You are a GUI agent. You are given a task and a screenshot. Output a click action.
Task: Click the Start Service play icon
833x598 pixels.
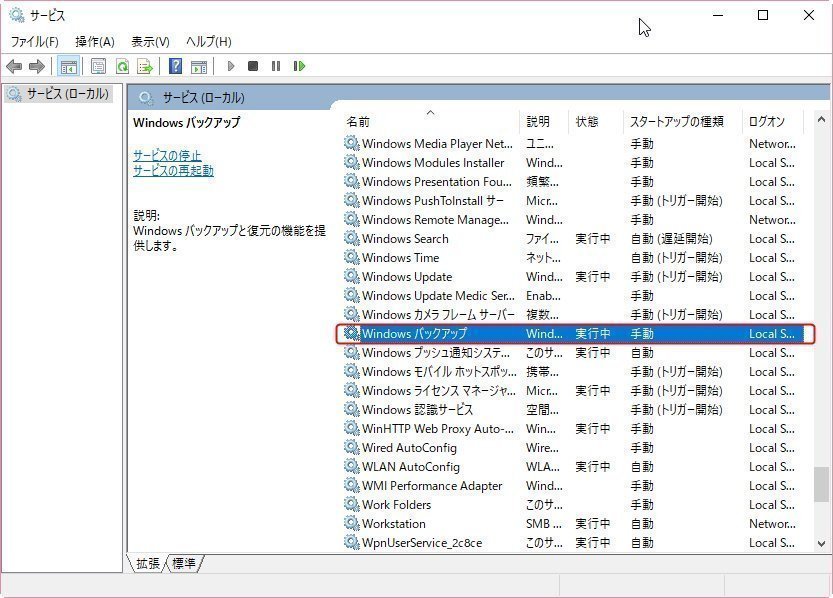(x=231, y=66)
